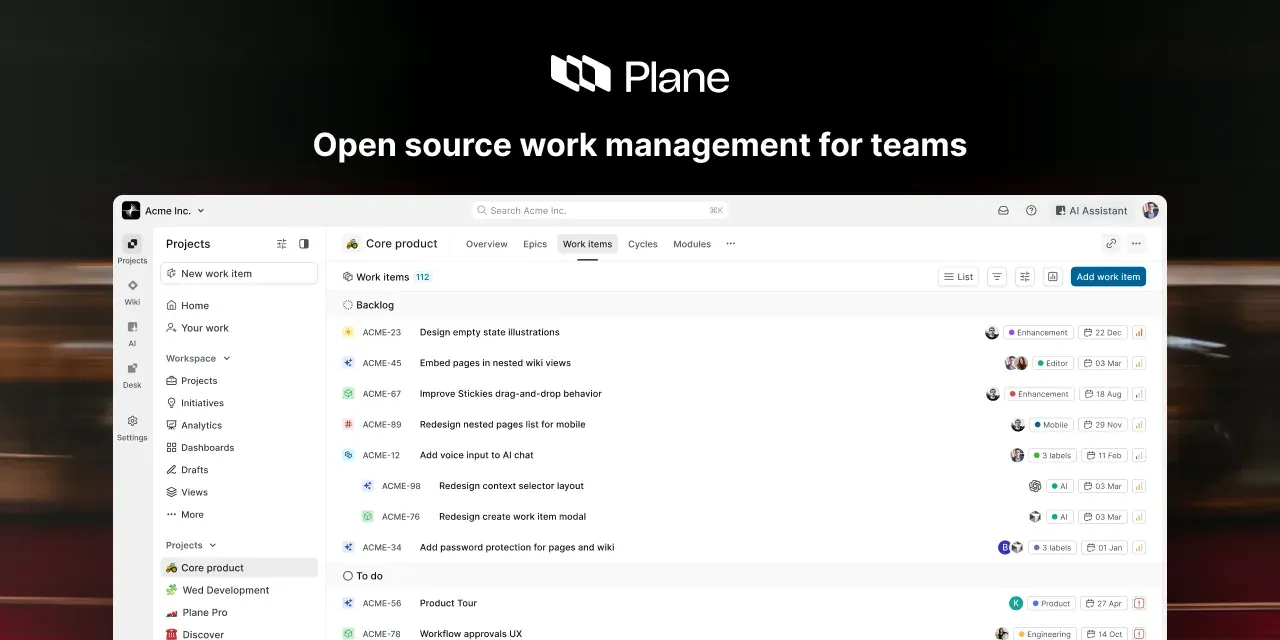Open more tabs ellipsis after Modules
1280x640 pixels.
730,244
